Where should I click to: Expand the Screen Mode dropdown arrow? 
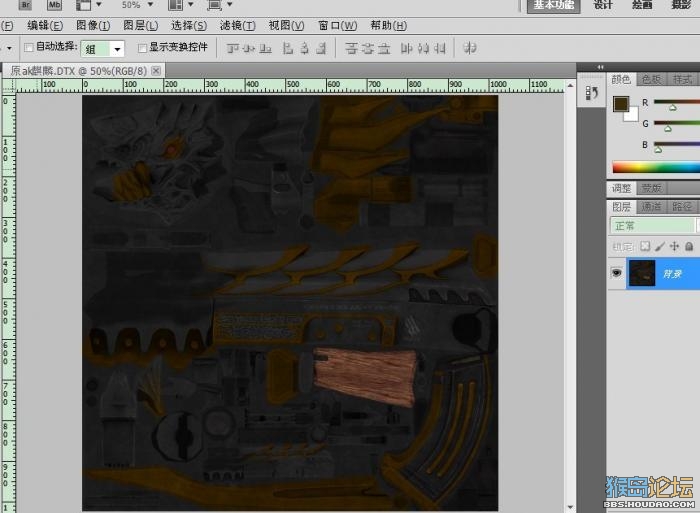click(230, 4)
